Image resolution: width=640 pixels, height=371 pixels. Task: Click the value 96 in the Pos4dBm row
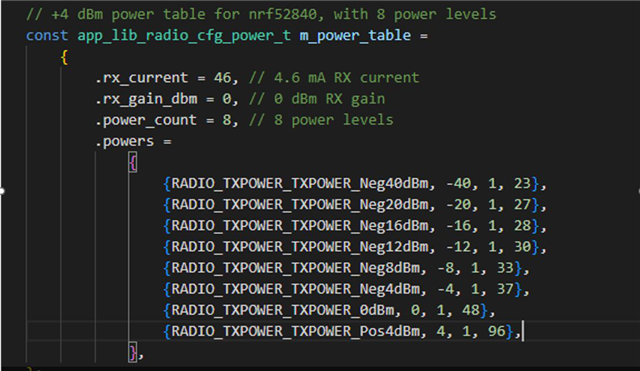pos(497,331)
